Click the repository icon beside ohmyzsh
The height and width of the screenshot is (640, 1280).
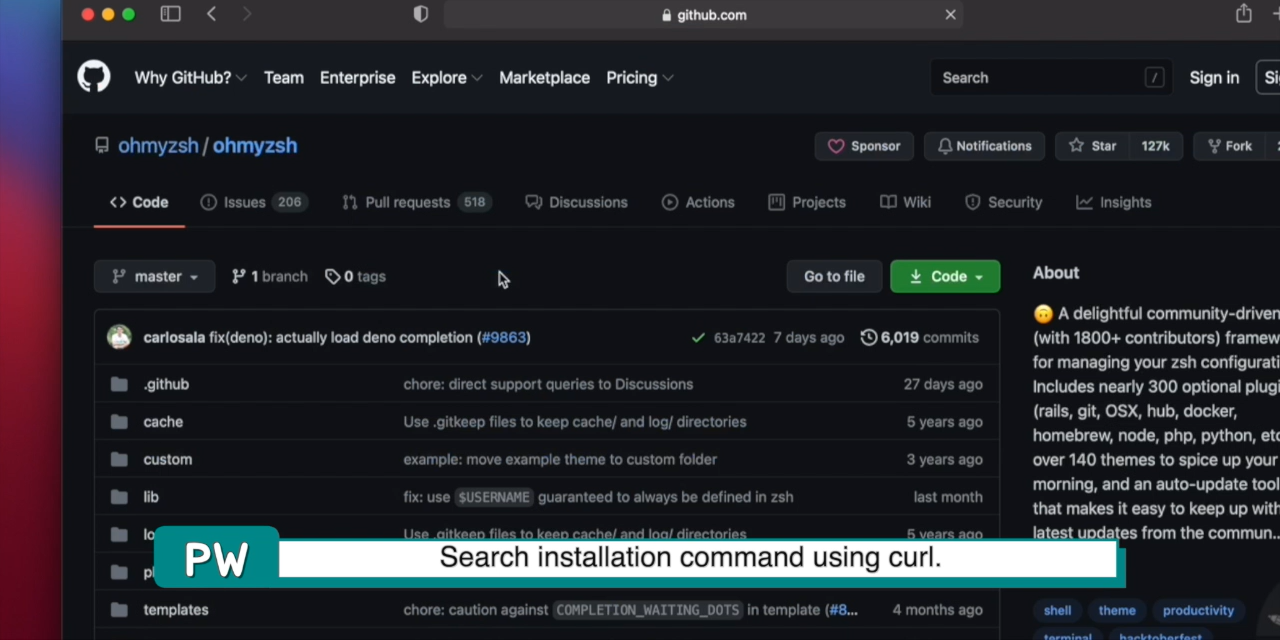[x=102, y=145]
